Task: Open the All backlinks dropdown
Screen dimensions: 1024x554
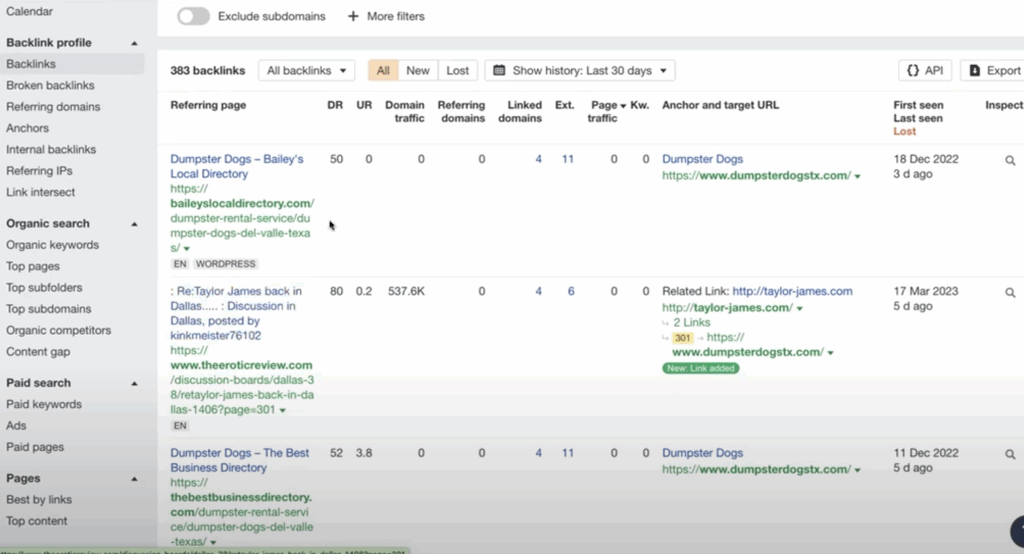Action: pyautogui.click(x=306, y=70)
